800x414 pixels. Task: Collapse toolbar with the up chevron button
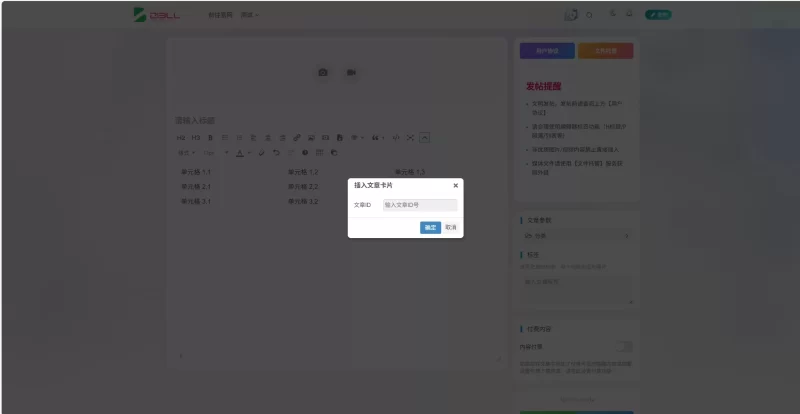[x=424, y=138]
